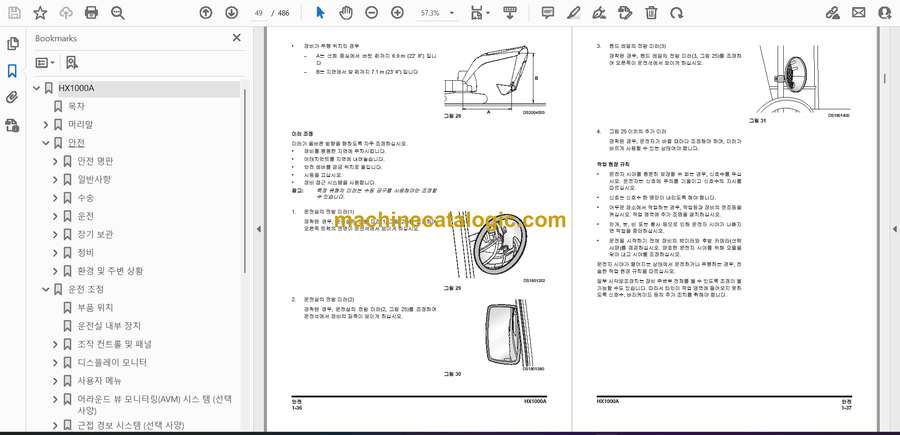Open the security lock panel icon
This screenshot has width=900, height=435.
tap(12, 125)
